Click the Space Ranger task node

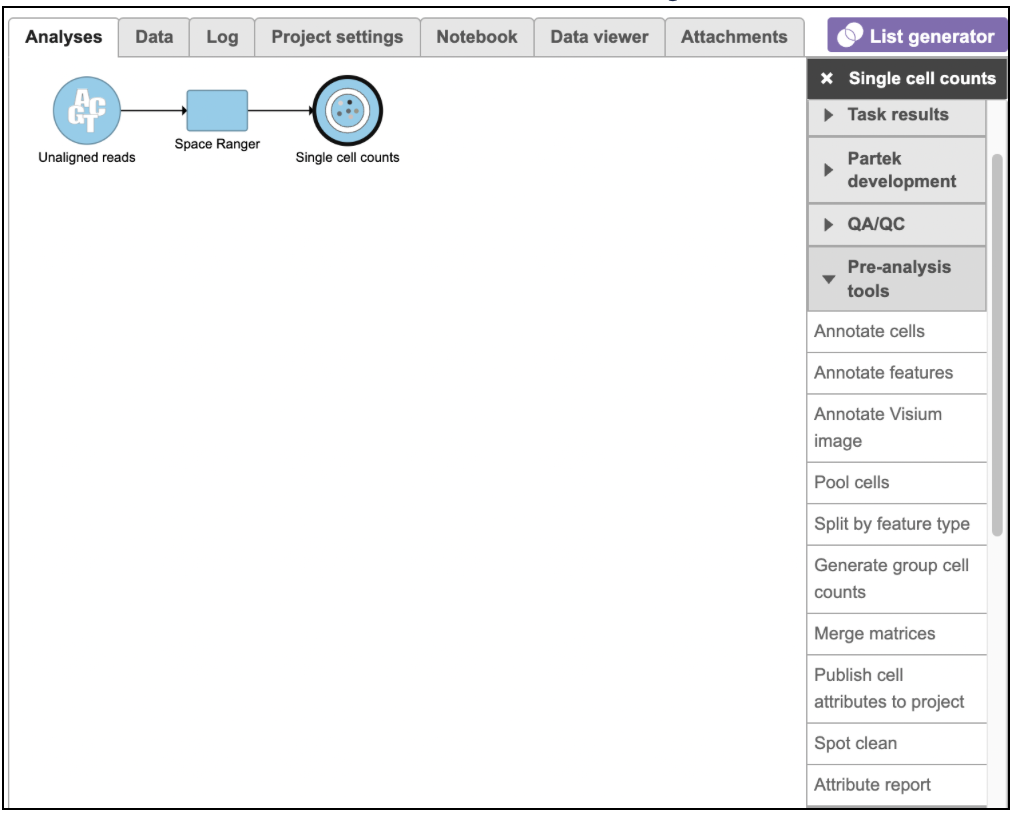(217, 111)
